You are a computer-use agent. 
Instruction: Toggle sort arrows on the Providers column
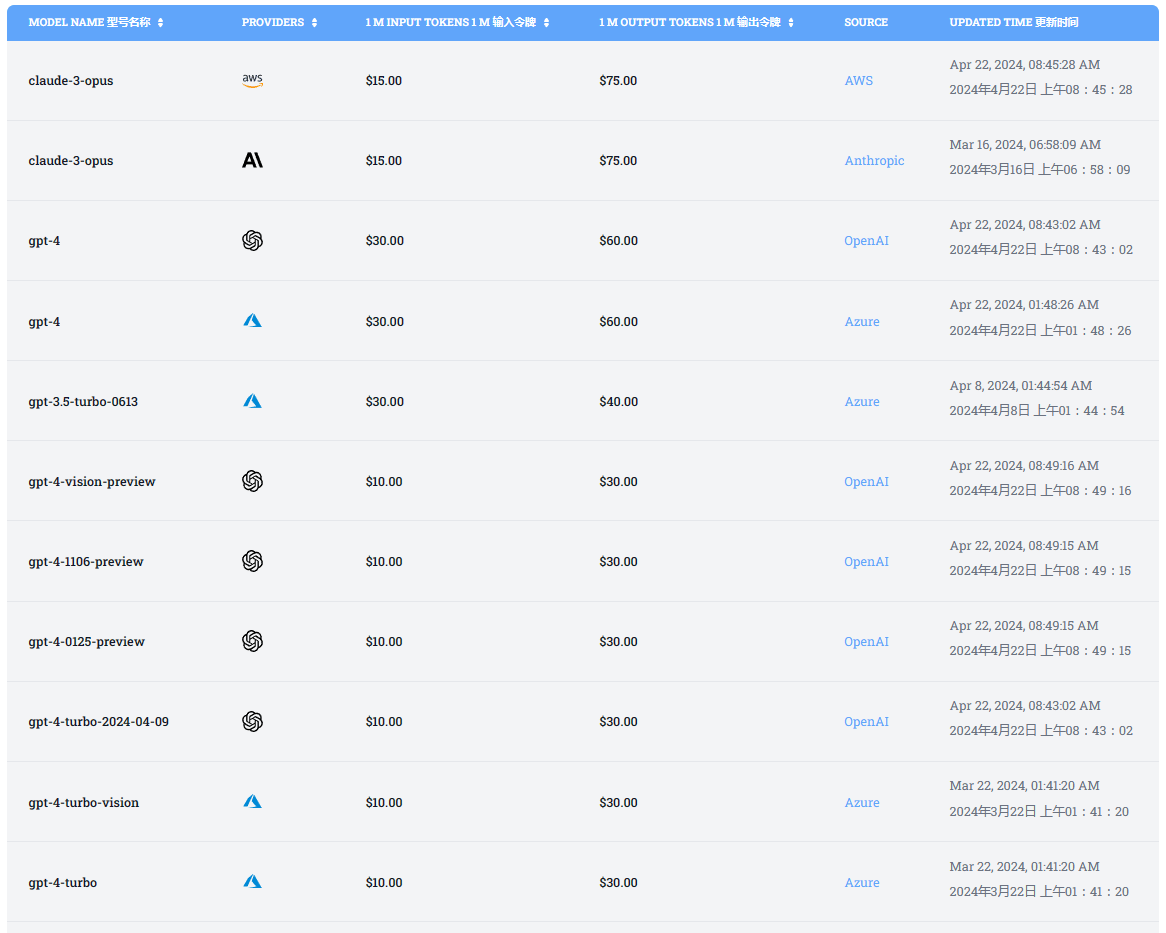point(314,22)
